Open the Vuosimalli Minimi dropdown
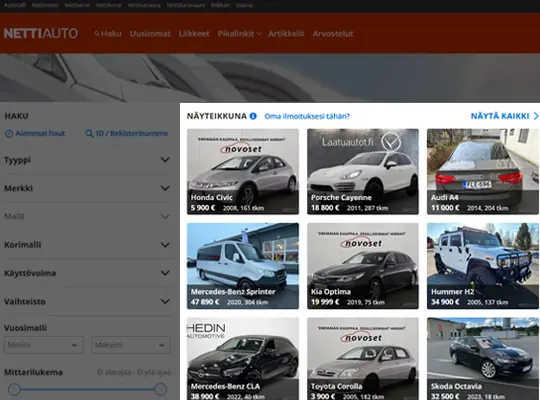This screenshot has width=540, height=400. pos(44,345)
